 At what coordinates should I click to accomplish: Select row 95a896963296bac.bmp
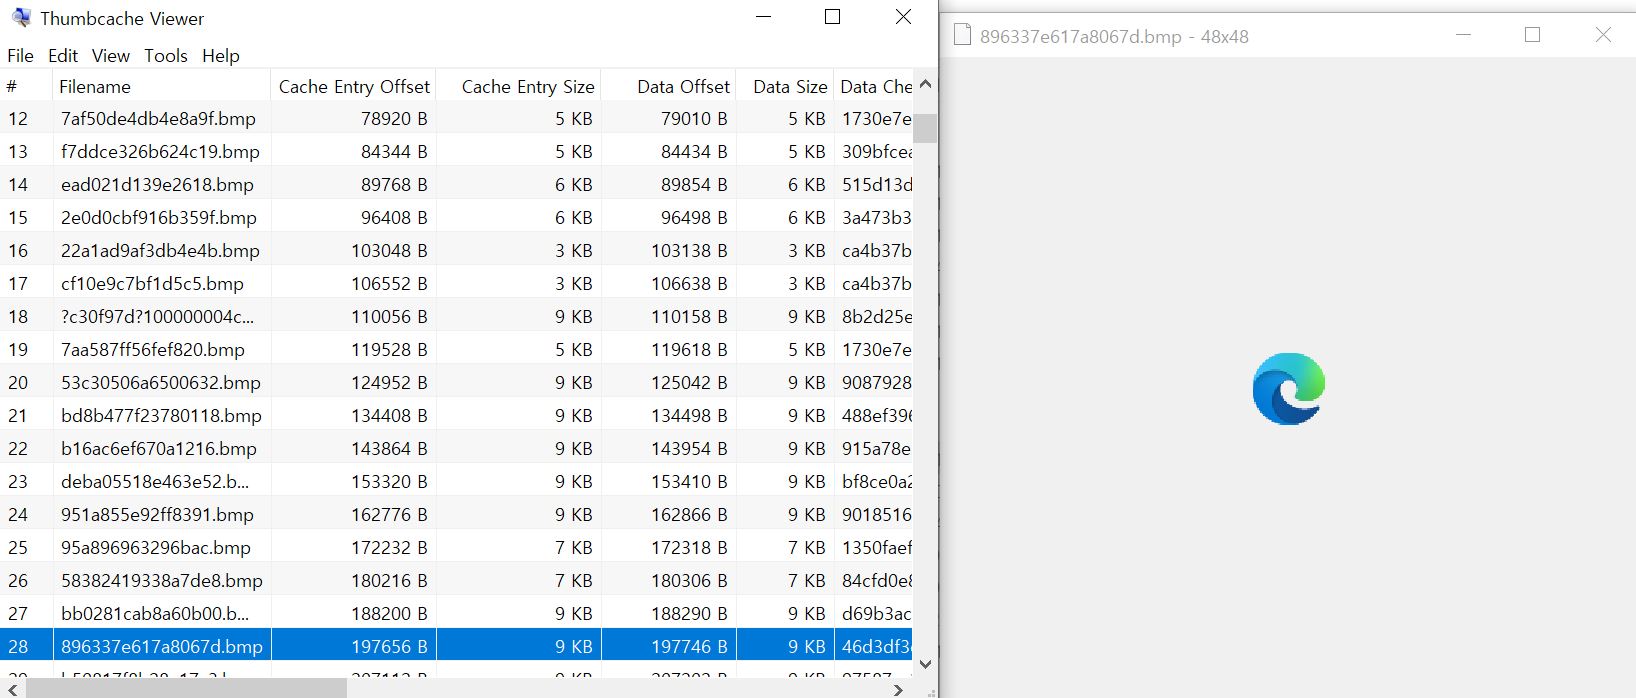coord(456,547)
